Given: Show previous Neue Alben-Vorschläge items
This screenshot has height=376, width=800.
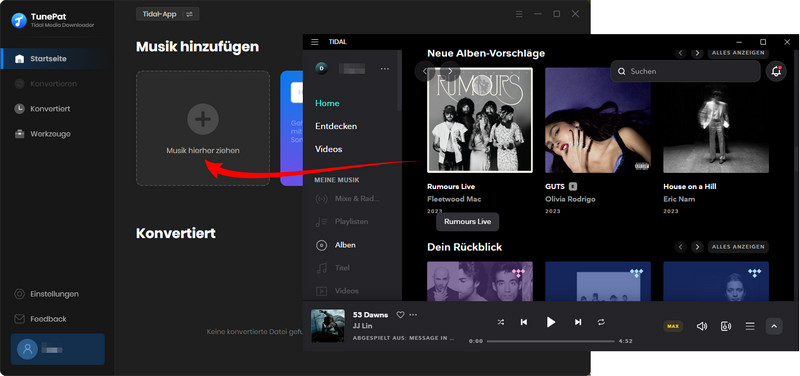Looking at the screenshot, I should coord(680,53).
